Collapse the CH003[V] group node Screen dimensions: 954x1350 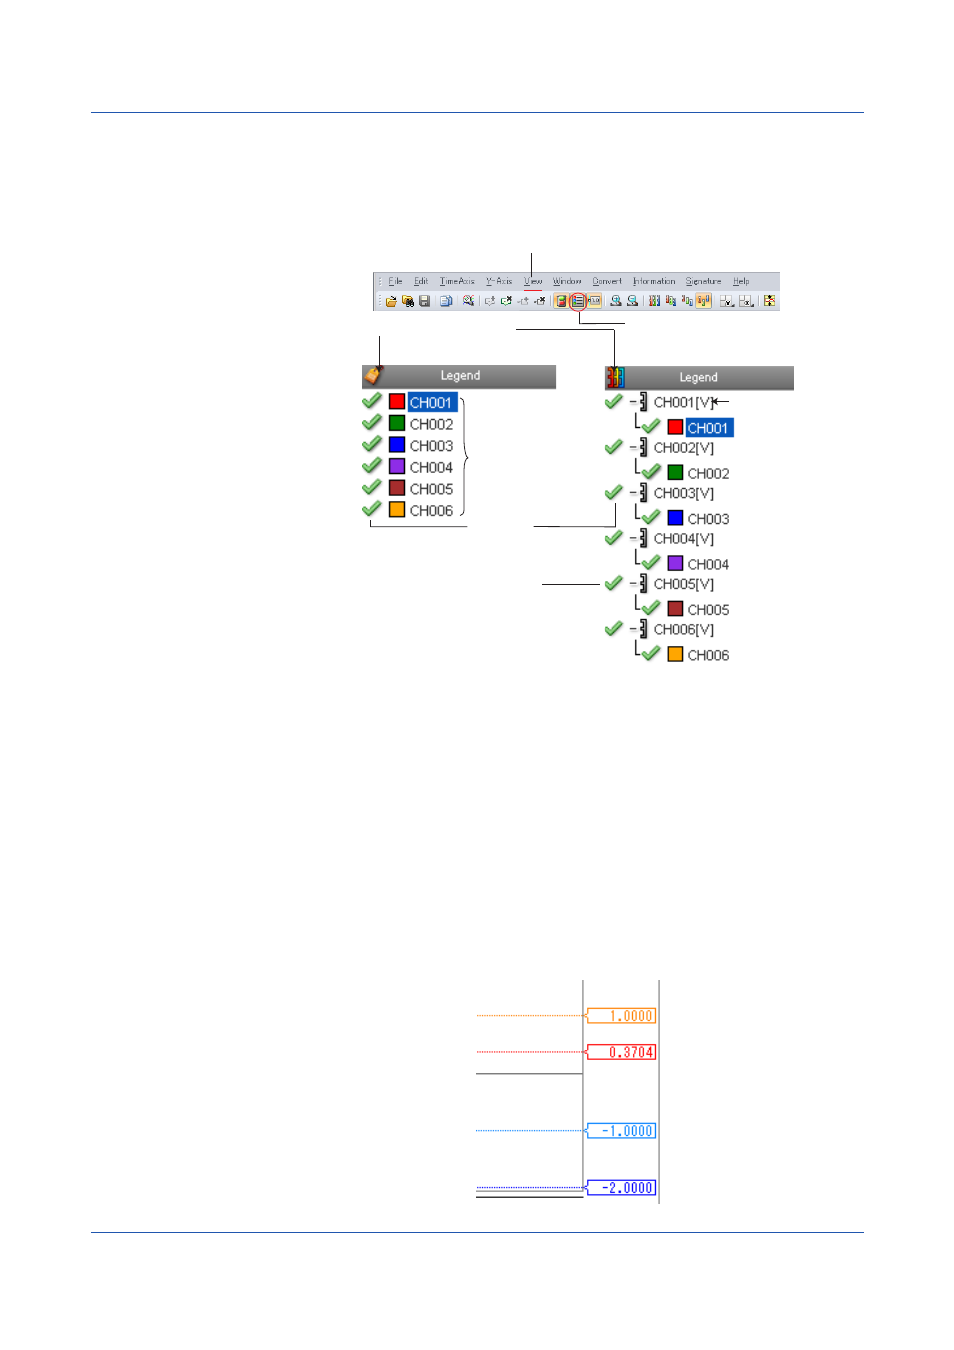click(x=634, y=493)
